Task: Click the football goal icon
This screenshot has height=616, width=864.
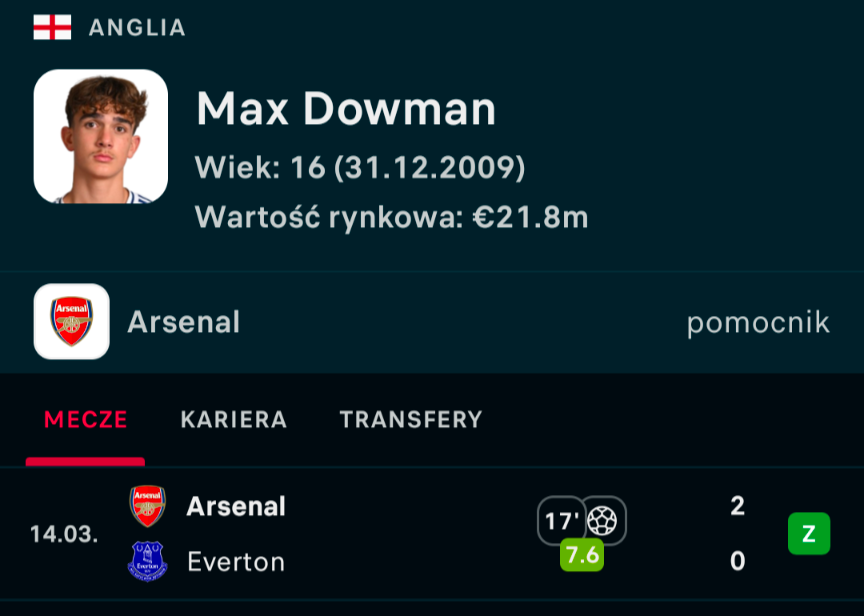Action: click(603, 520)
